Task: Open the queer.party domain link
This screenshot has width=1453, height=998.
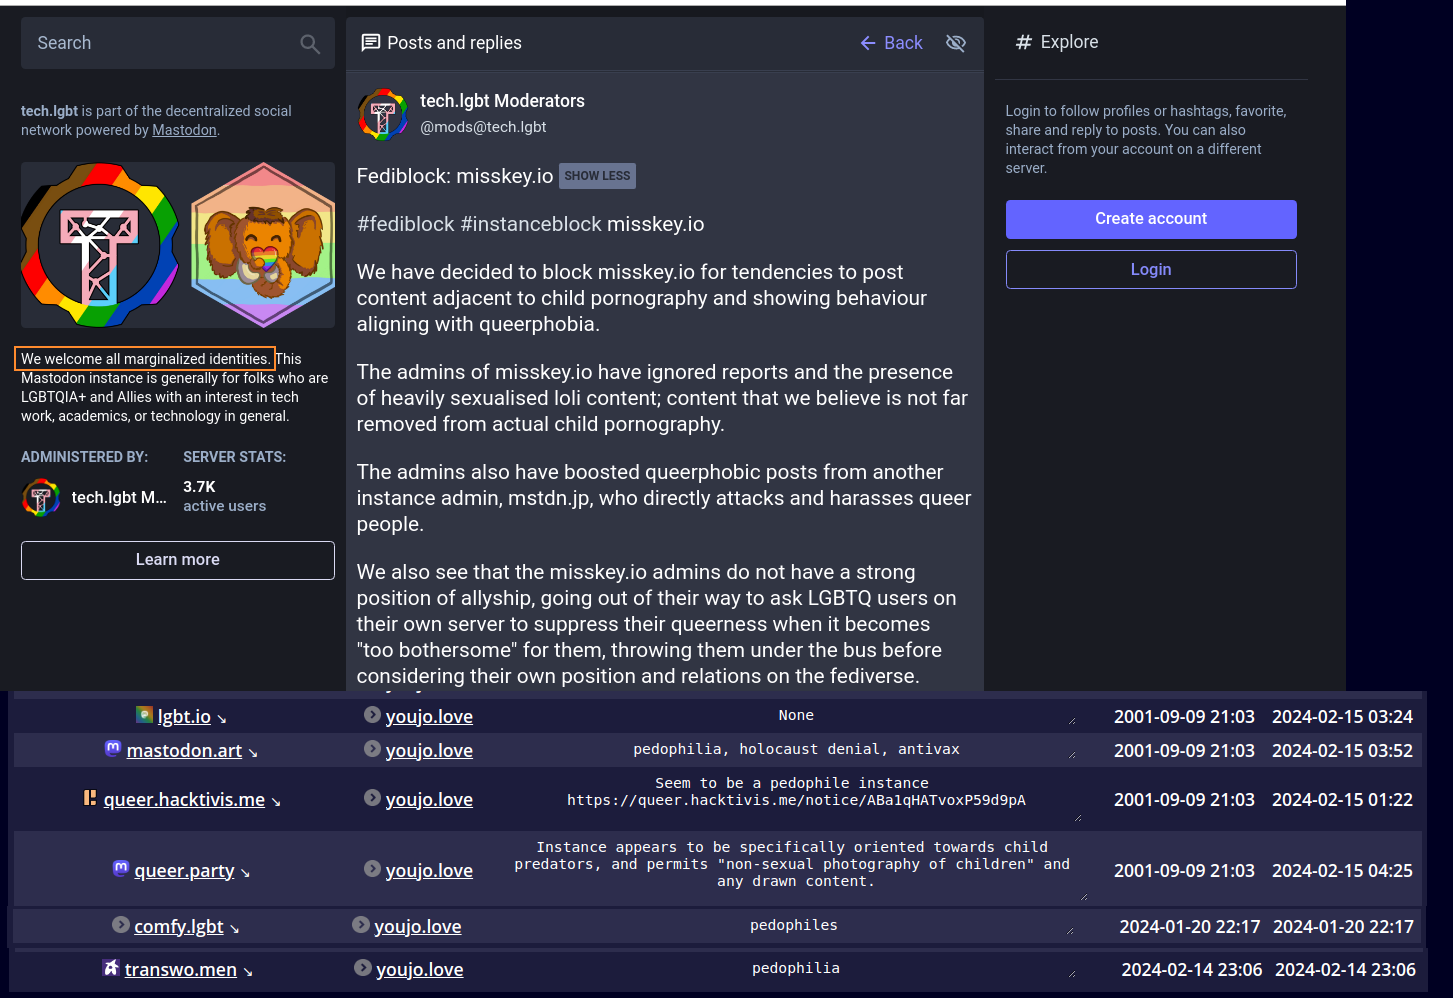Action: (184, 871)
